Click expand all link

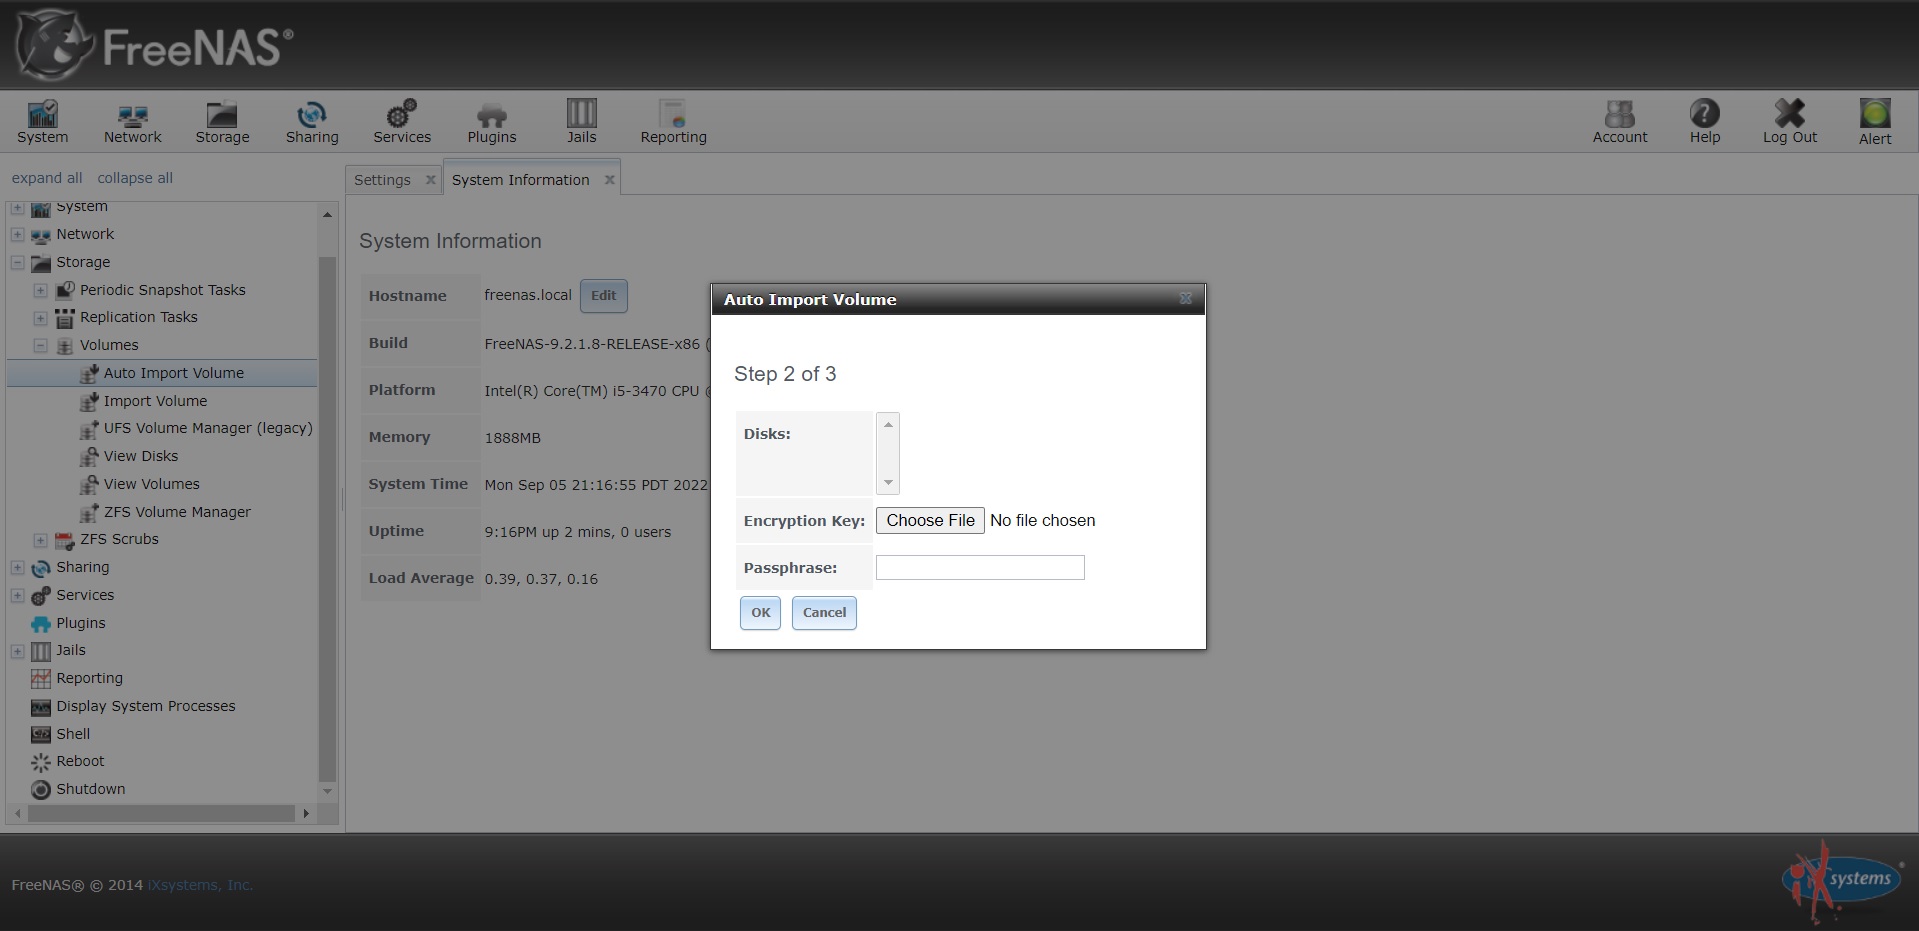47,178
